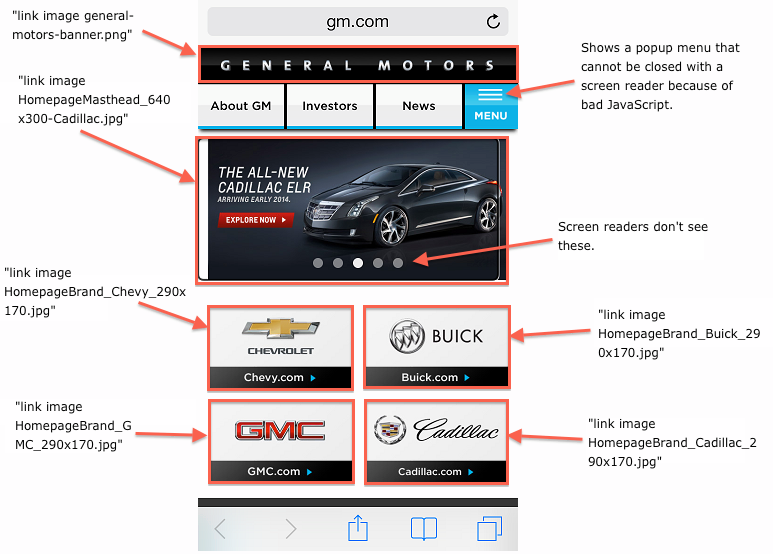Open the Investors tab

coord(330,106)
